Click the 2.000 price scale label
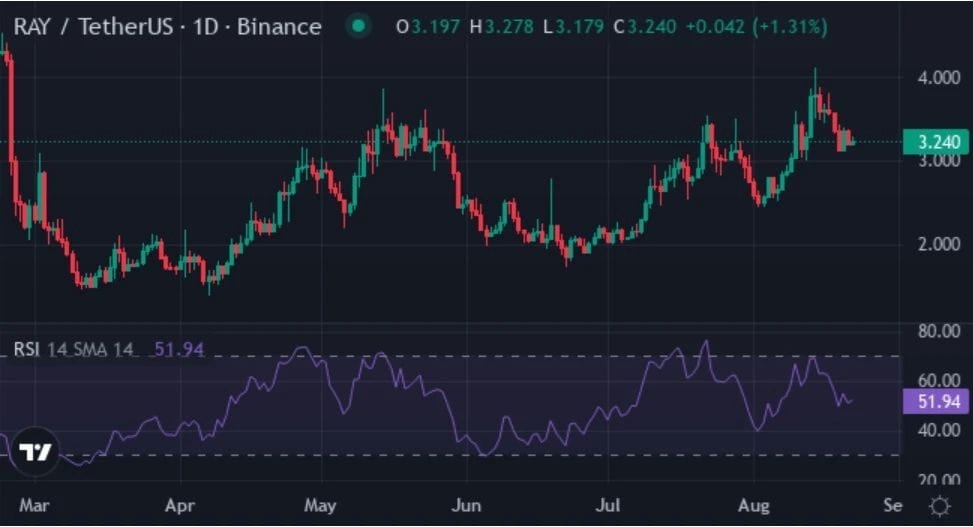 point(939,244)
